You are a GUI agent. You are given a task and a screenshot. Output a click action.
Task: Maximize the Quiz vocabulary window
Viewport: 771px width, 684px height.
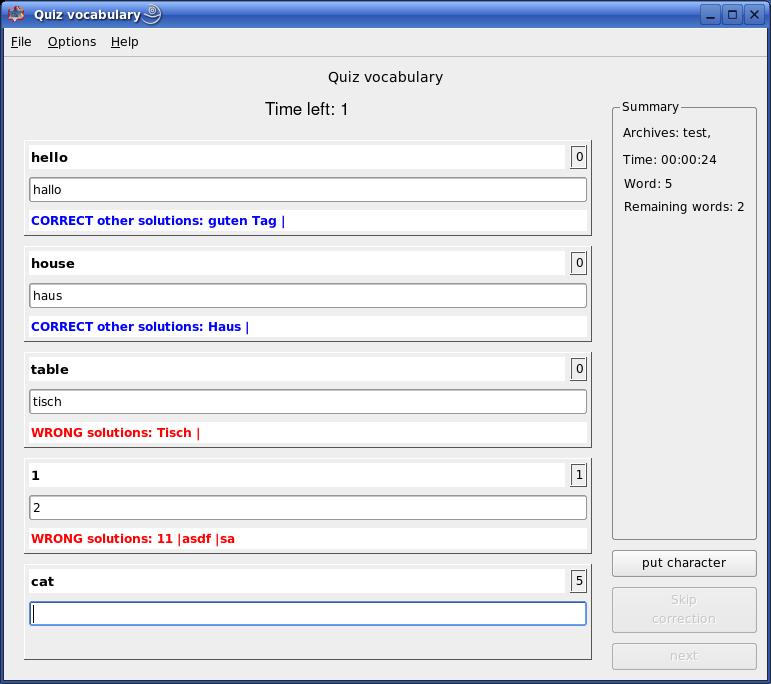coord(732,15)
